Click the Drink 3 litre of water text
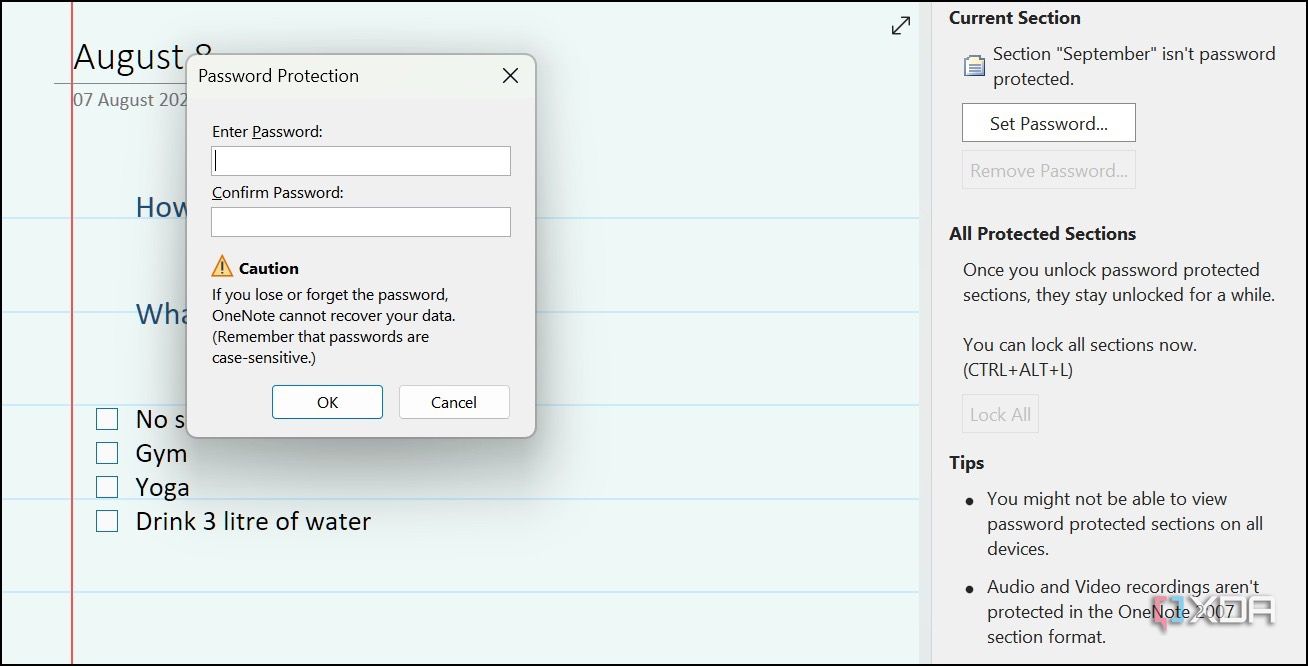The width and height of the screenshot is (1308, 666). coord(253,521)
